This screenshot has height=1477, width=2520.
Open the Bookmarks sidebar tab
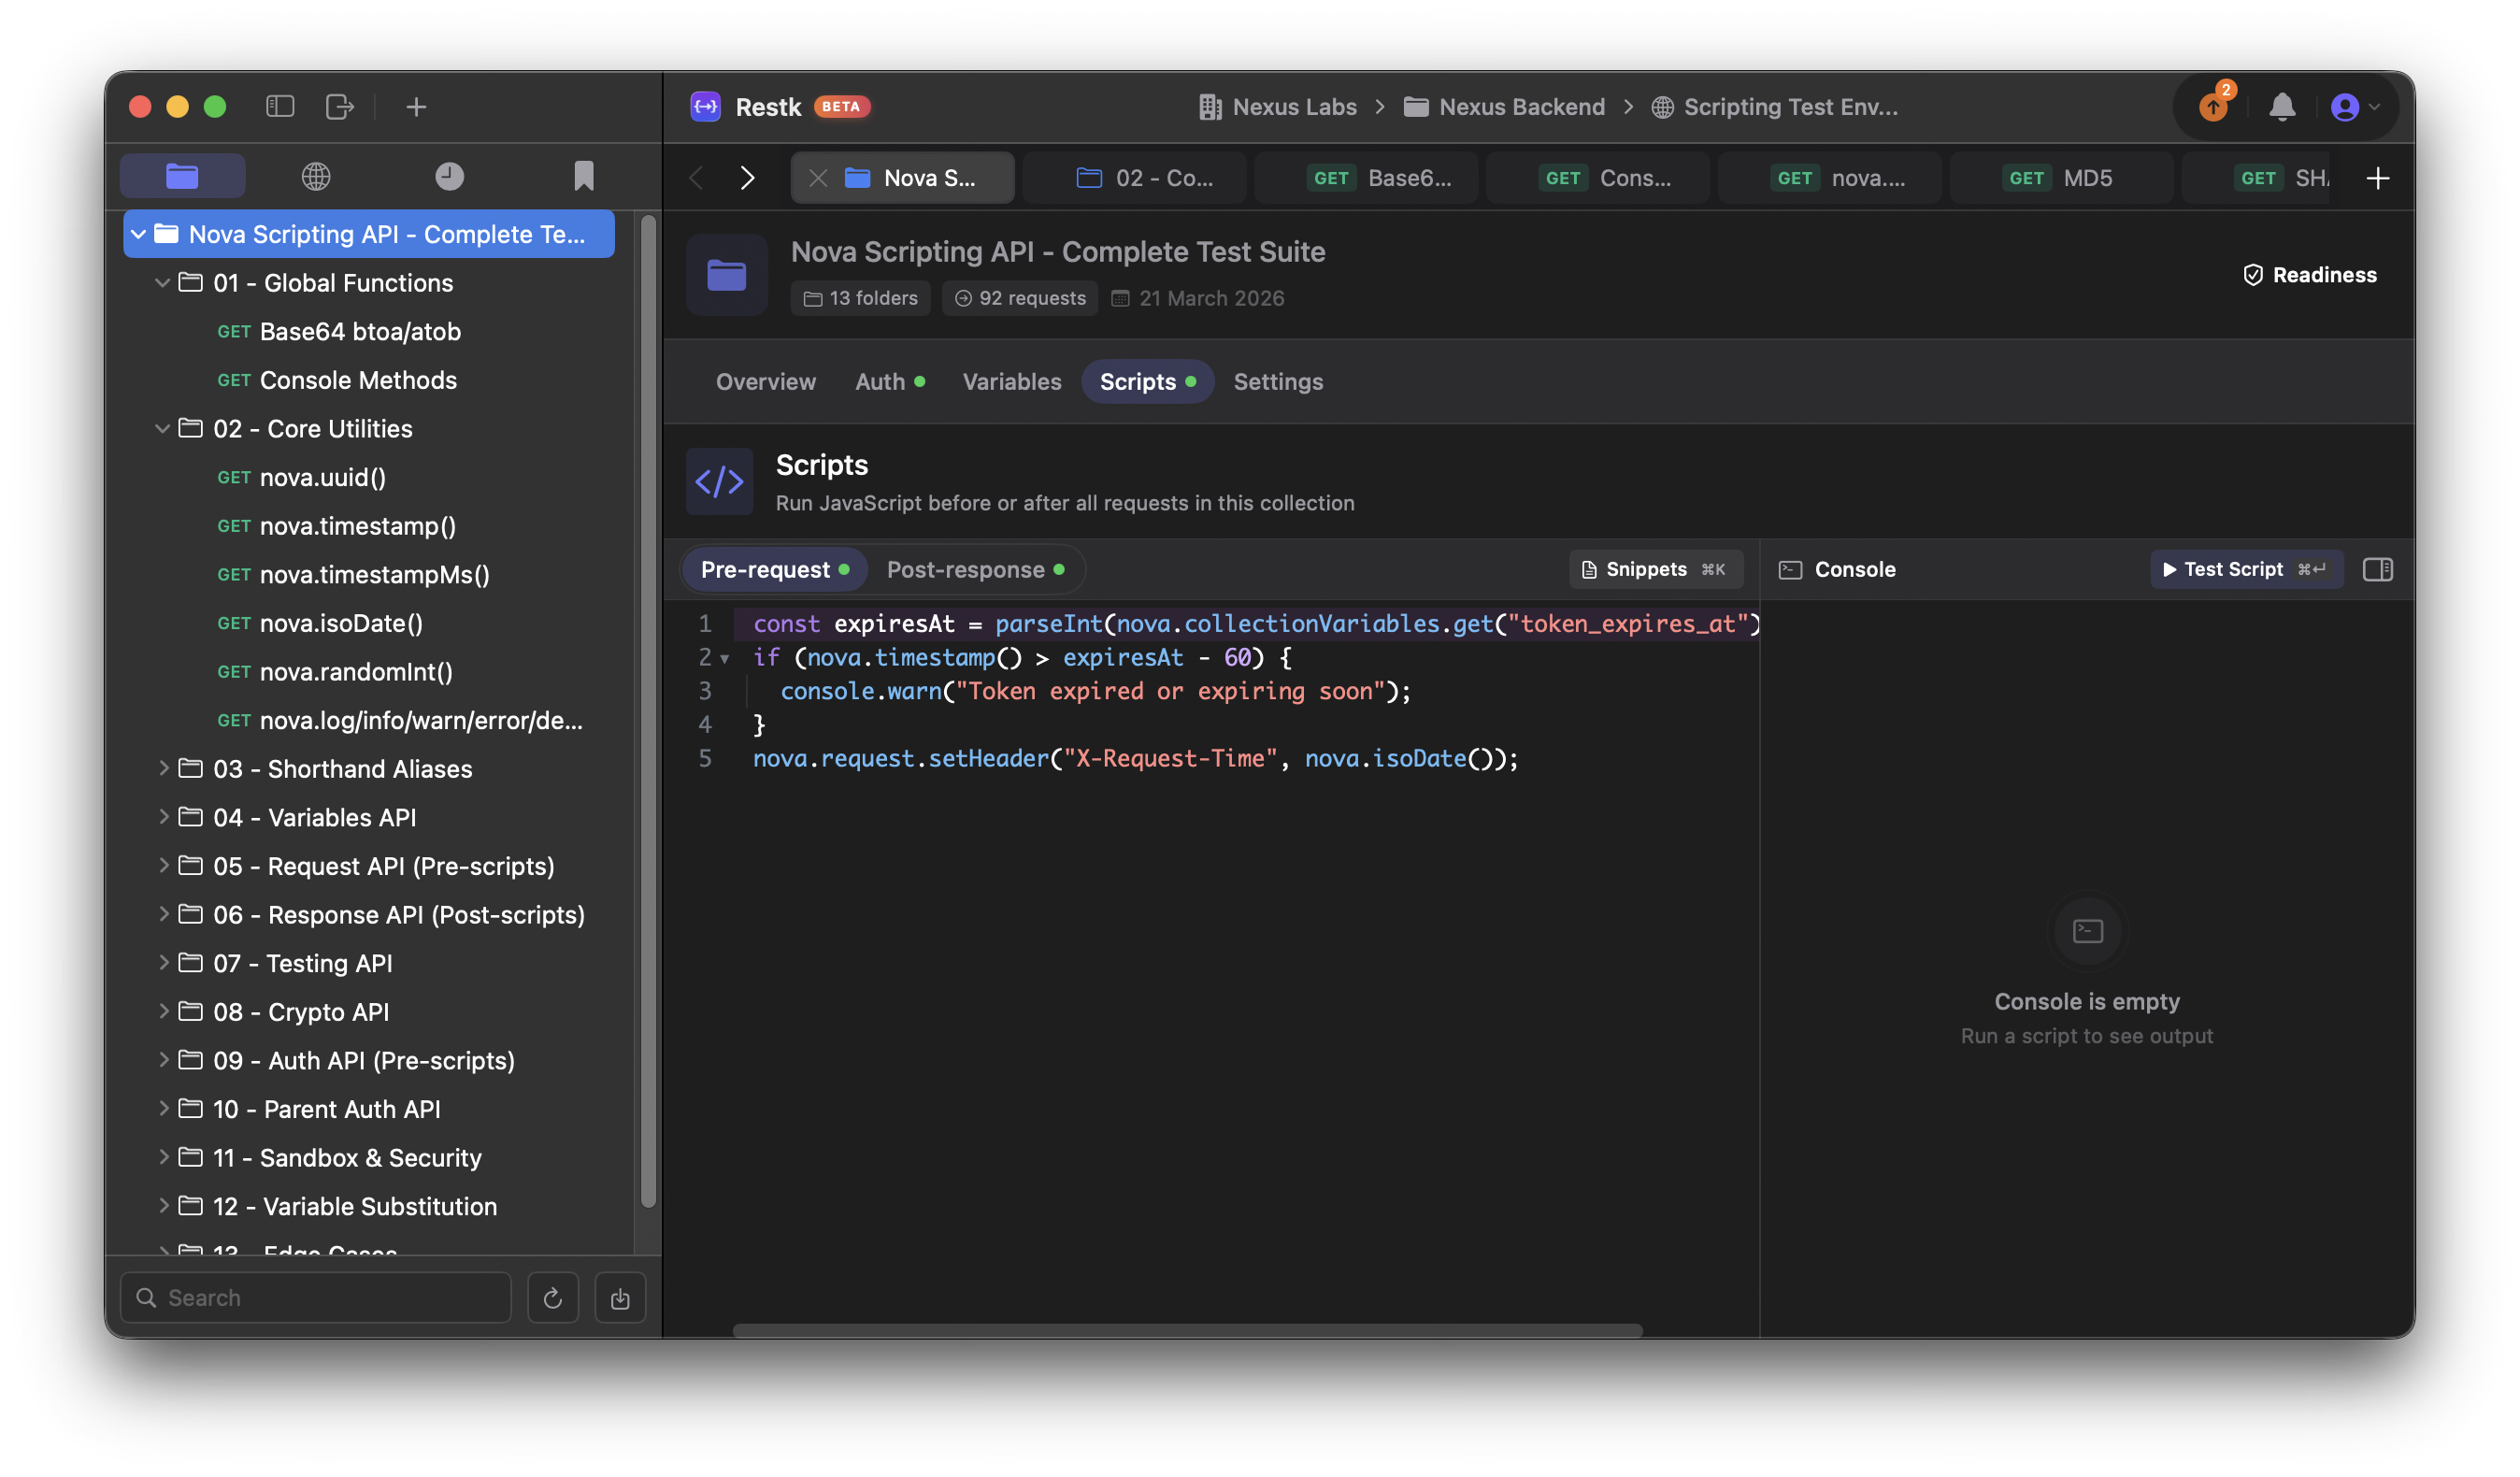[x=584, y=177]
